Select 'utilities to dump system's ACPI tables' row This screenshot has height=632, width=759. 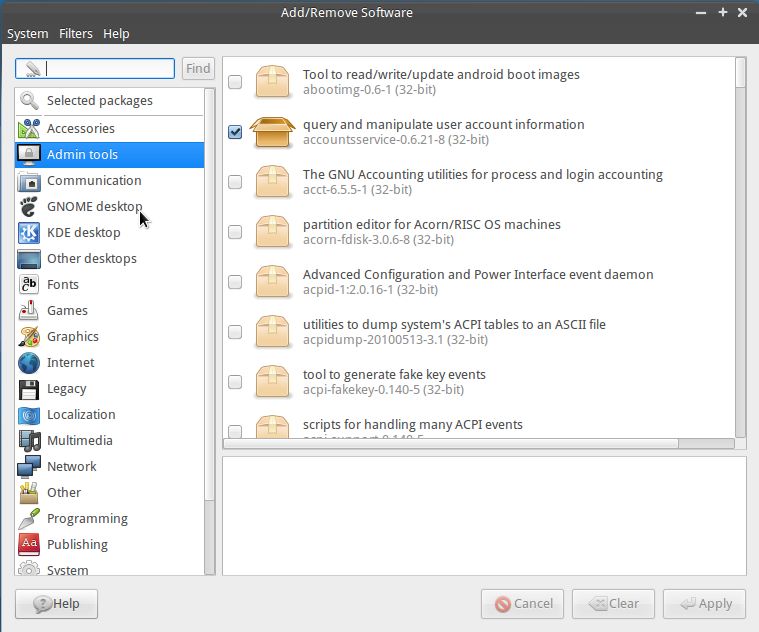coord(479,332)
